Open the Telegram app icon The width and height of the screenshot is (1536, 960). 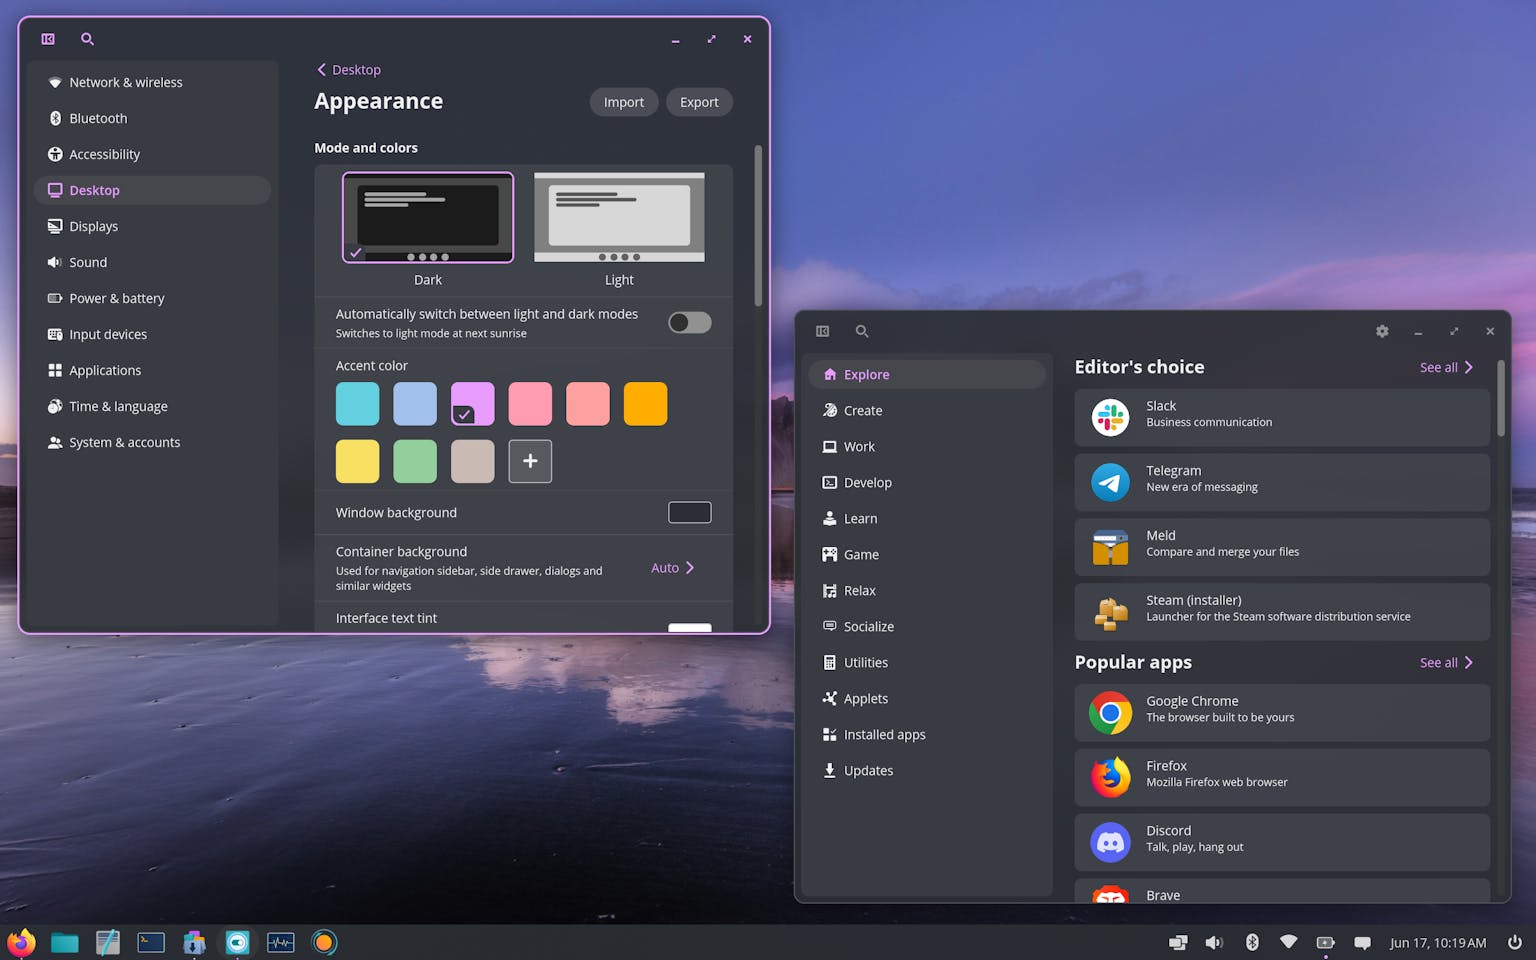1110,482
